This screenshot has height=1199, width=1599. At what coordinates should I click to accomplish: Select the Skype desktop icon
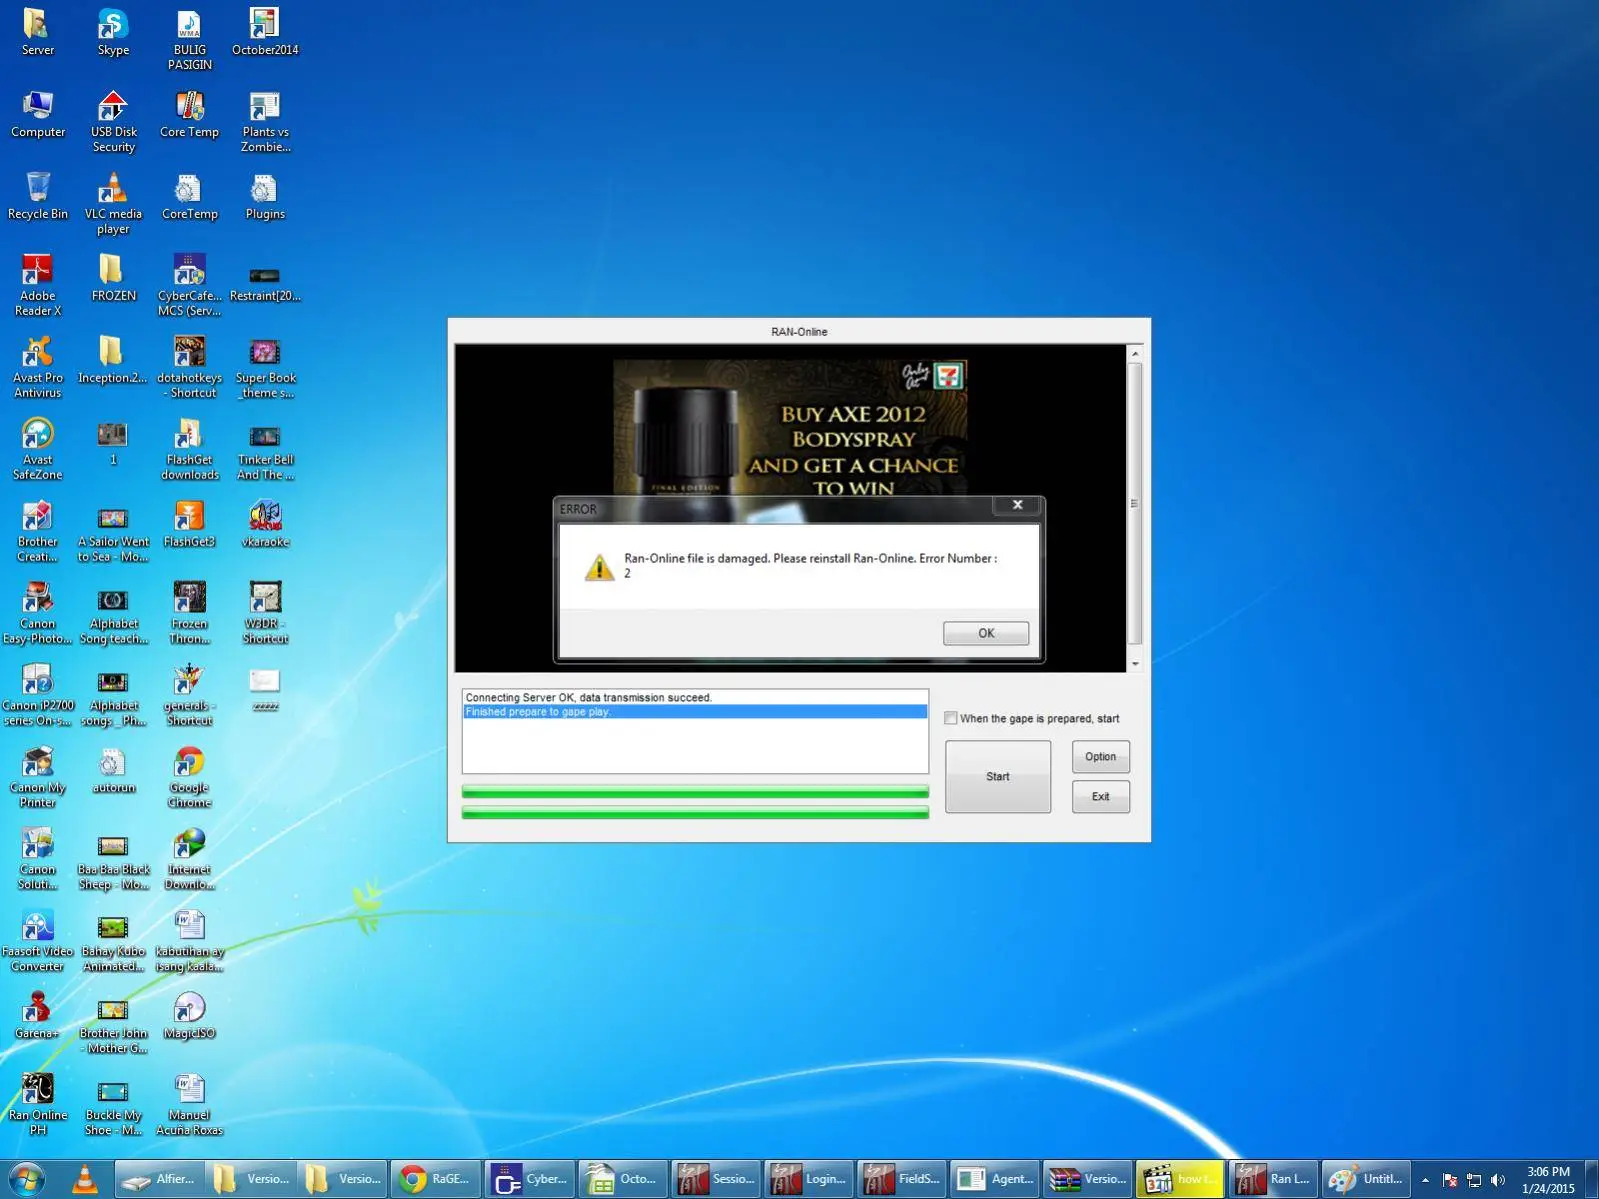click(x=113, y=32)
